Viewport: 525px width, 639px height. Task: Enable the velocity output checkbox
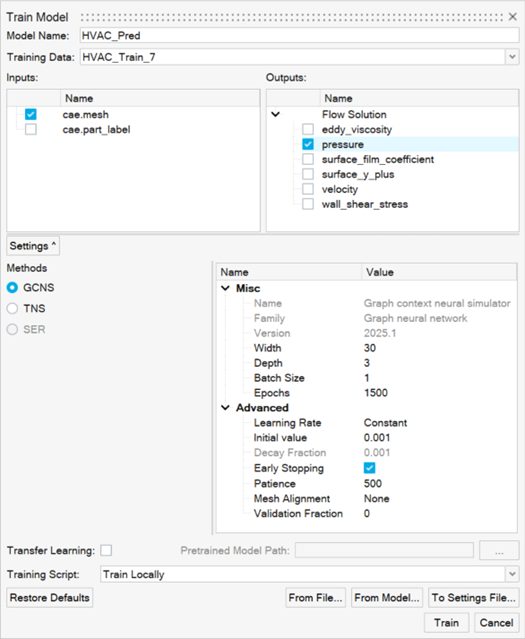[308, 189]
